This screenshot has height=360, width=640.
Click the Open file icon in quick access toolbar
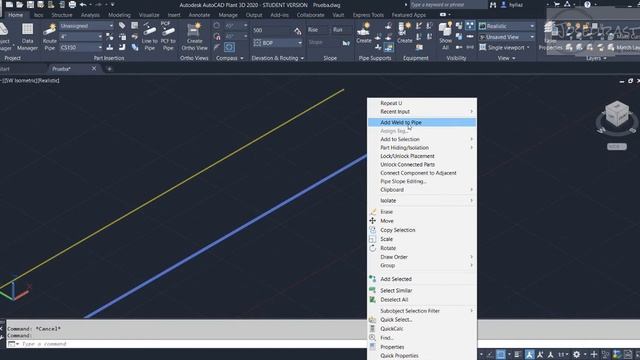tap(20, 4)
